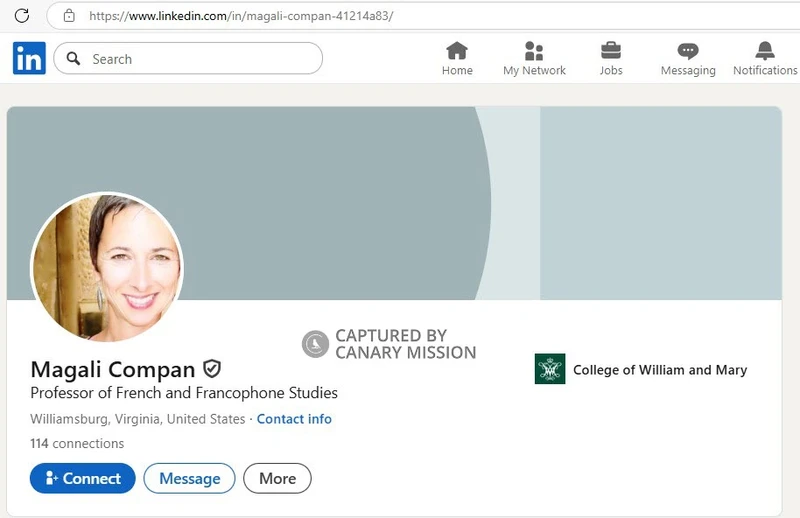Click the magnifying glass search icon
Image resolution: width=800 pixels, height=518 pixels.
coord(73,59)
